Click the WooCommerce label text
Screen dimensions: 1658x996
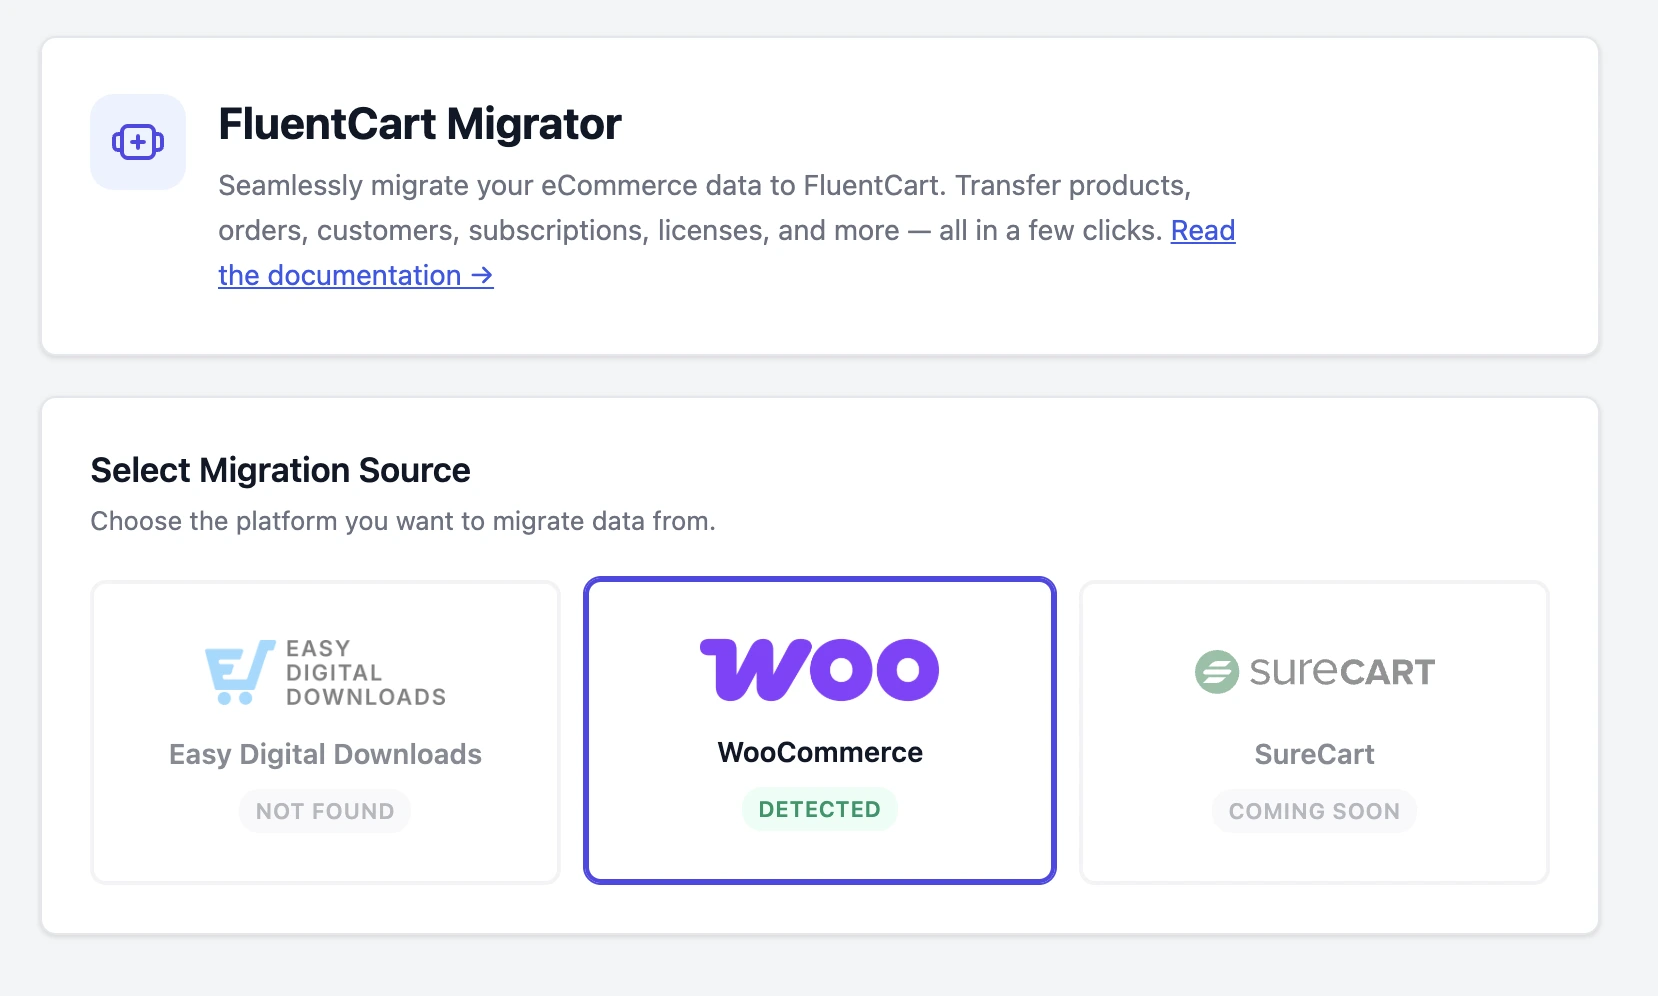820,752
